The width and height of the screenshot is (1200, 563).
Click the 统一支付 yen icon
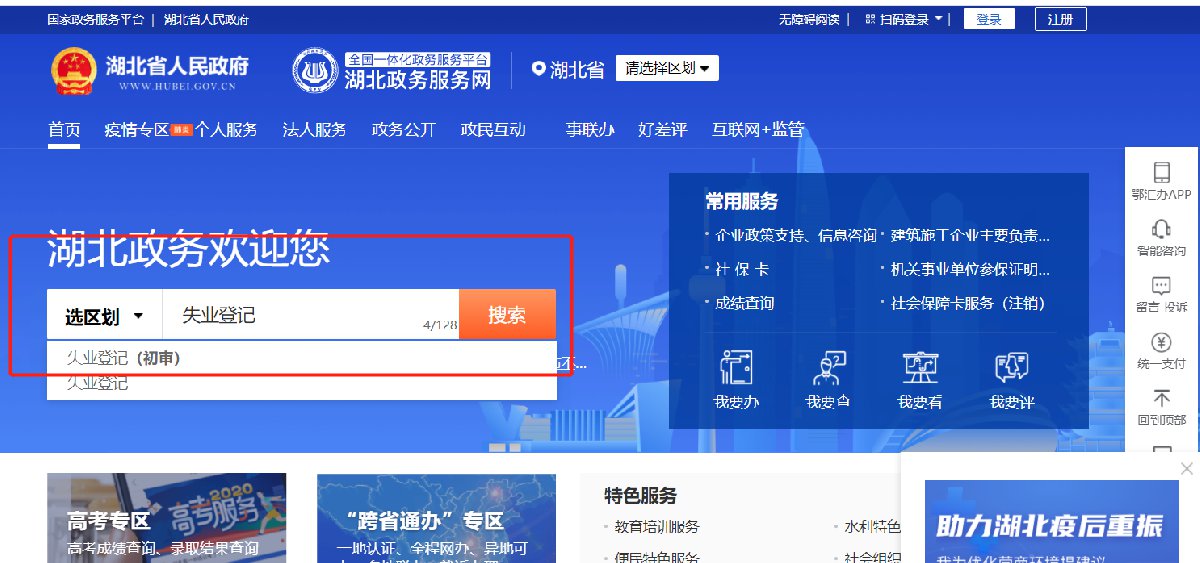click(x=1161, y=341)
